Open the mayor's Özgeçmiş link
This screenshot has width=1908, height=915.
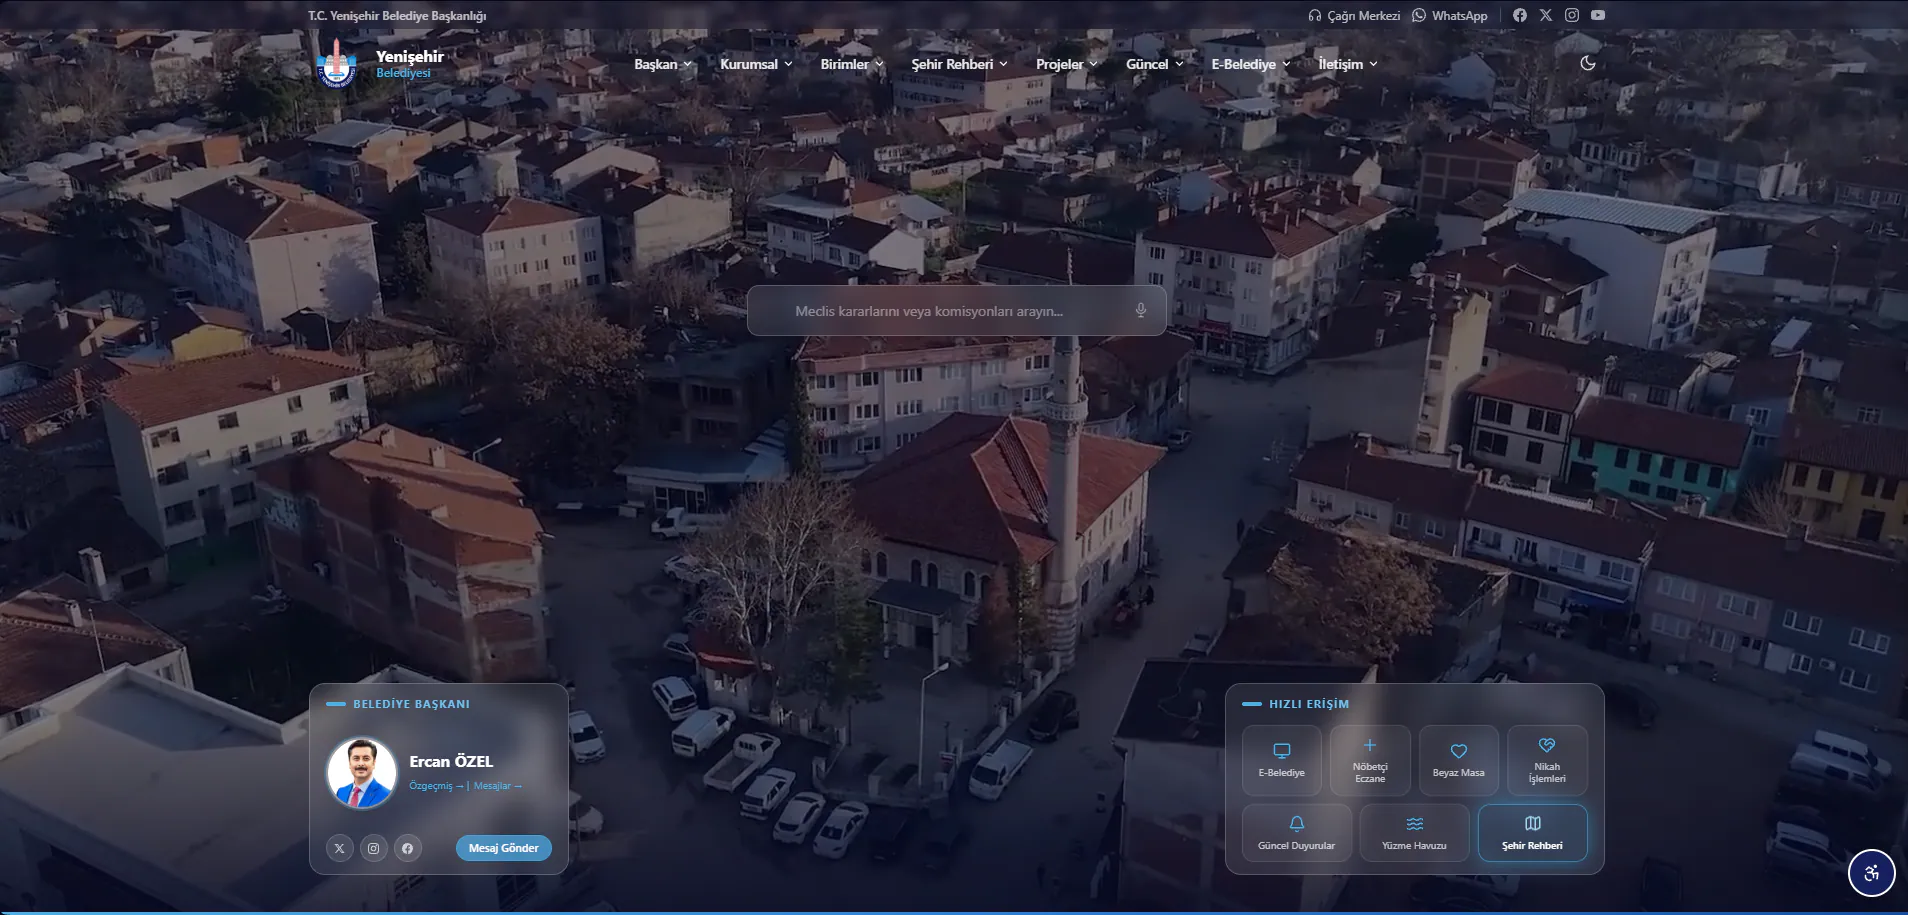point(436,786)
